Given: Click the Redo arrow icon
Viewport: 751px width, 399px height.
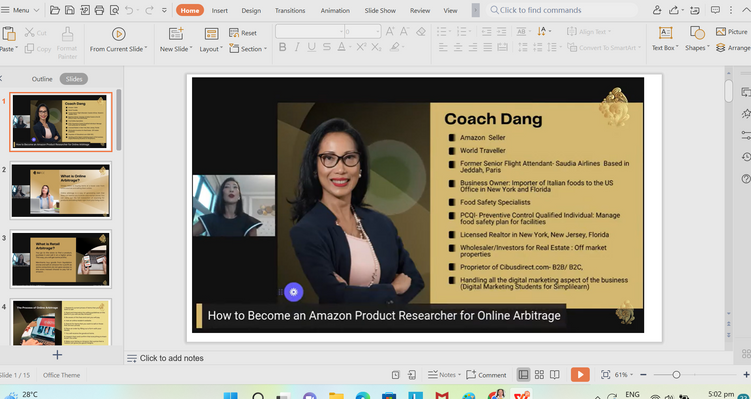Looking at the screenshot, I should pyautogui.click(x=149, y=10).
